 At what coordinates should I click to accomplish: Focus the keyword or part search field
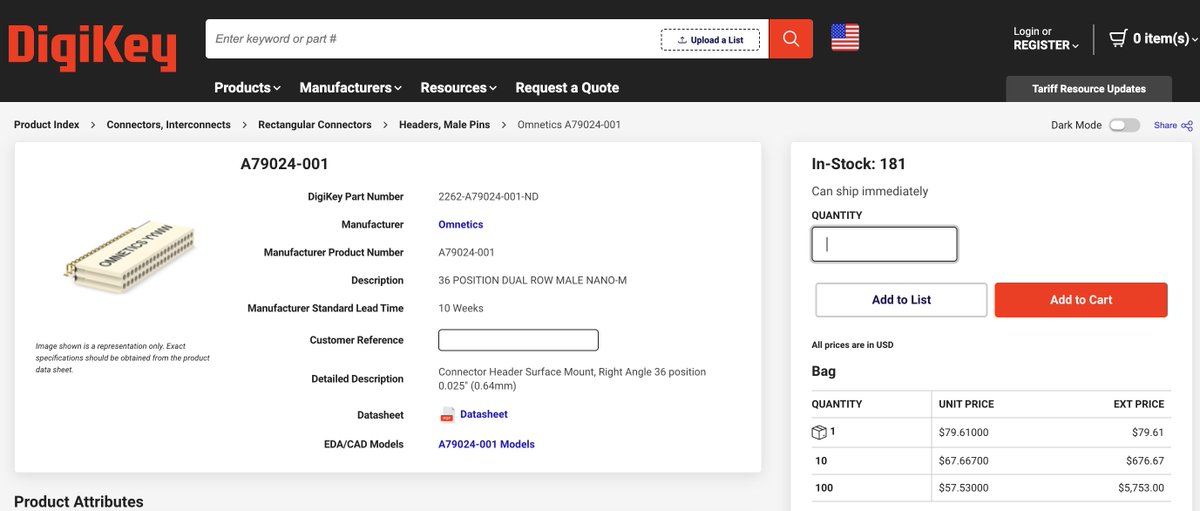coord(433,39)
